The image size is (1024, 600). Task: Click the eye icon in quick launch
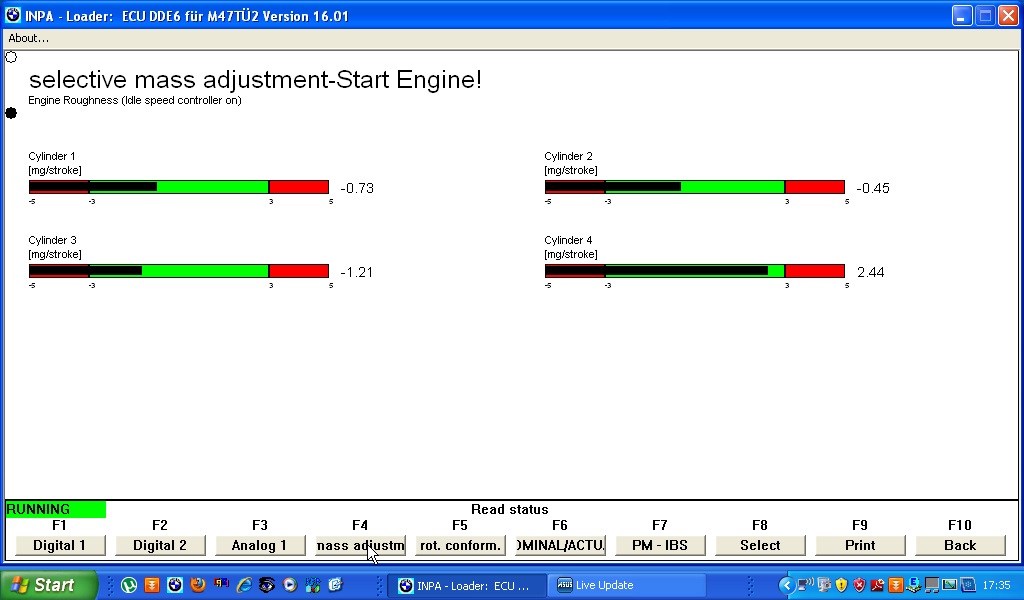tap(267, 585)
